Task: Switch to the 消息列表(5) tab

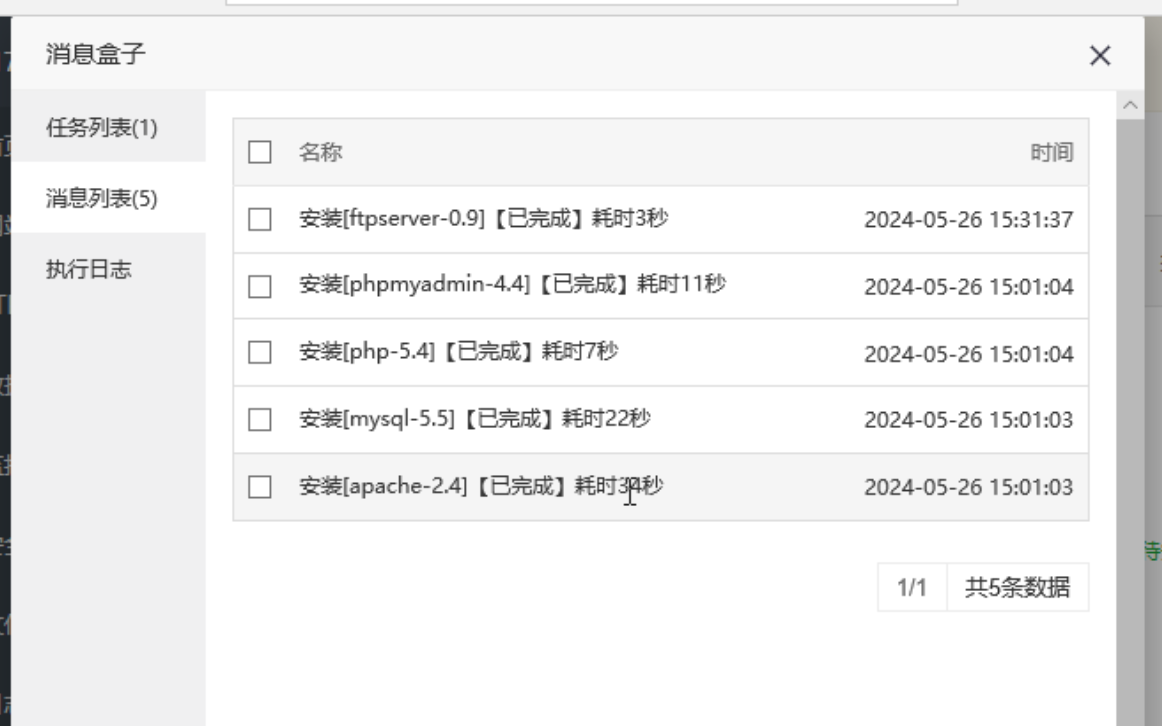Action: click(x=108, y=198)
